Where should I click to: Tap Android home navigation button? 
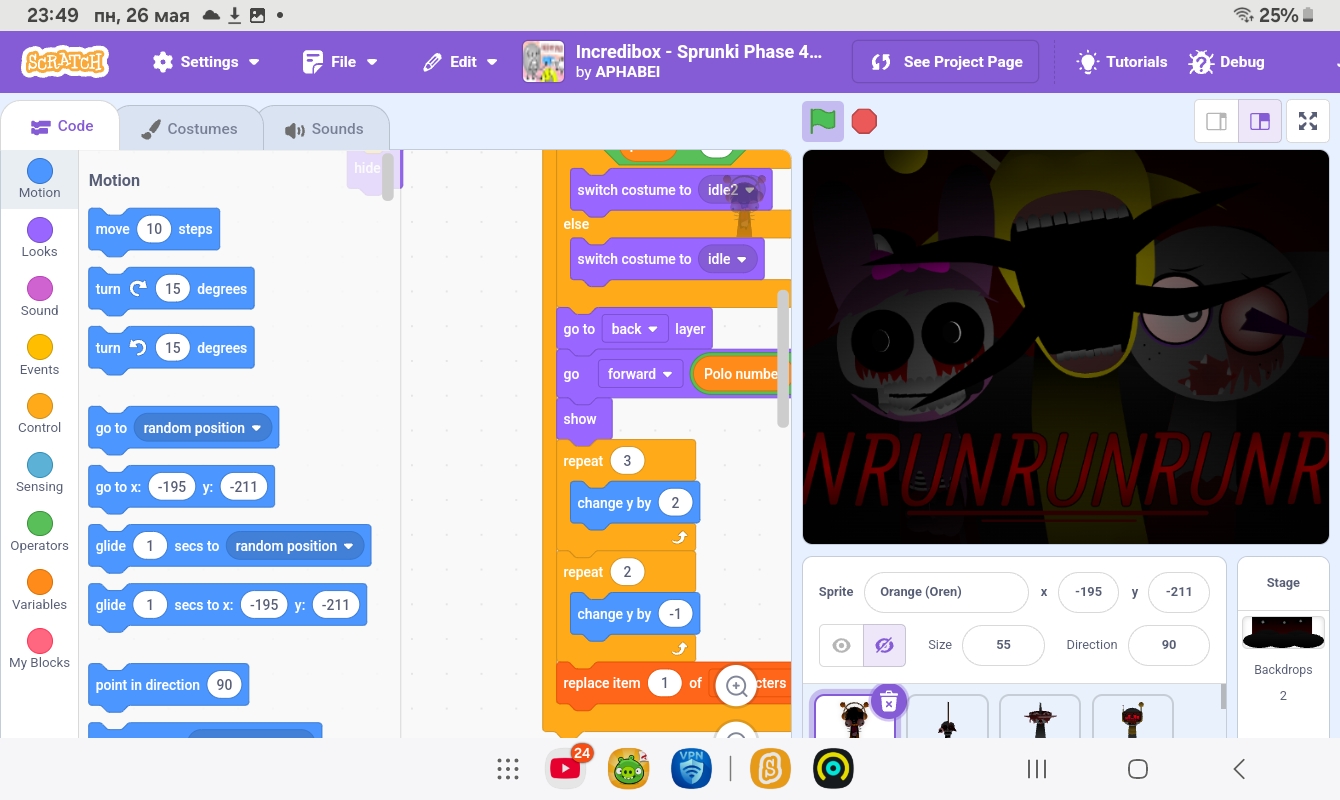pyautogui.click(x=1137, y=769)
